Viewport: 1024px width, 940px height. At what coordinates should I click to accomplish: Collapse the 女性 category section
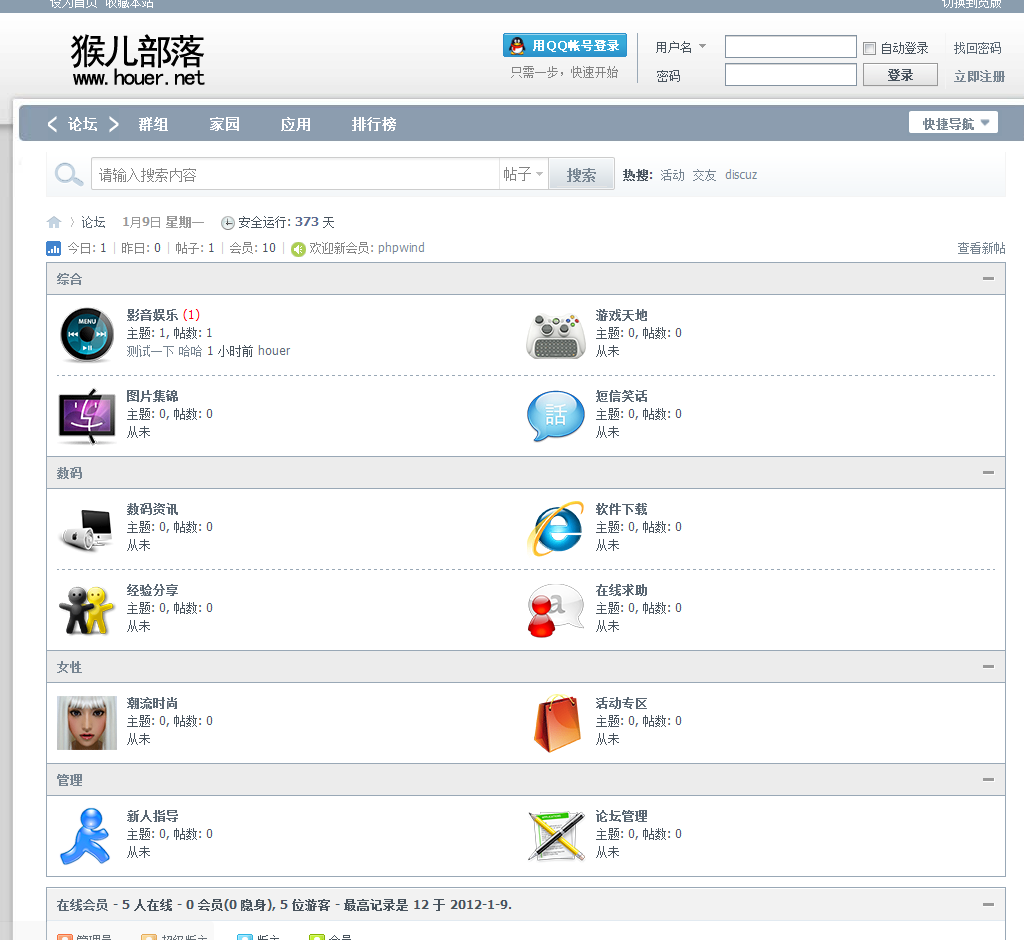click(x=988, y=667)
